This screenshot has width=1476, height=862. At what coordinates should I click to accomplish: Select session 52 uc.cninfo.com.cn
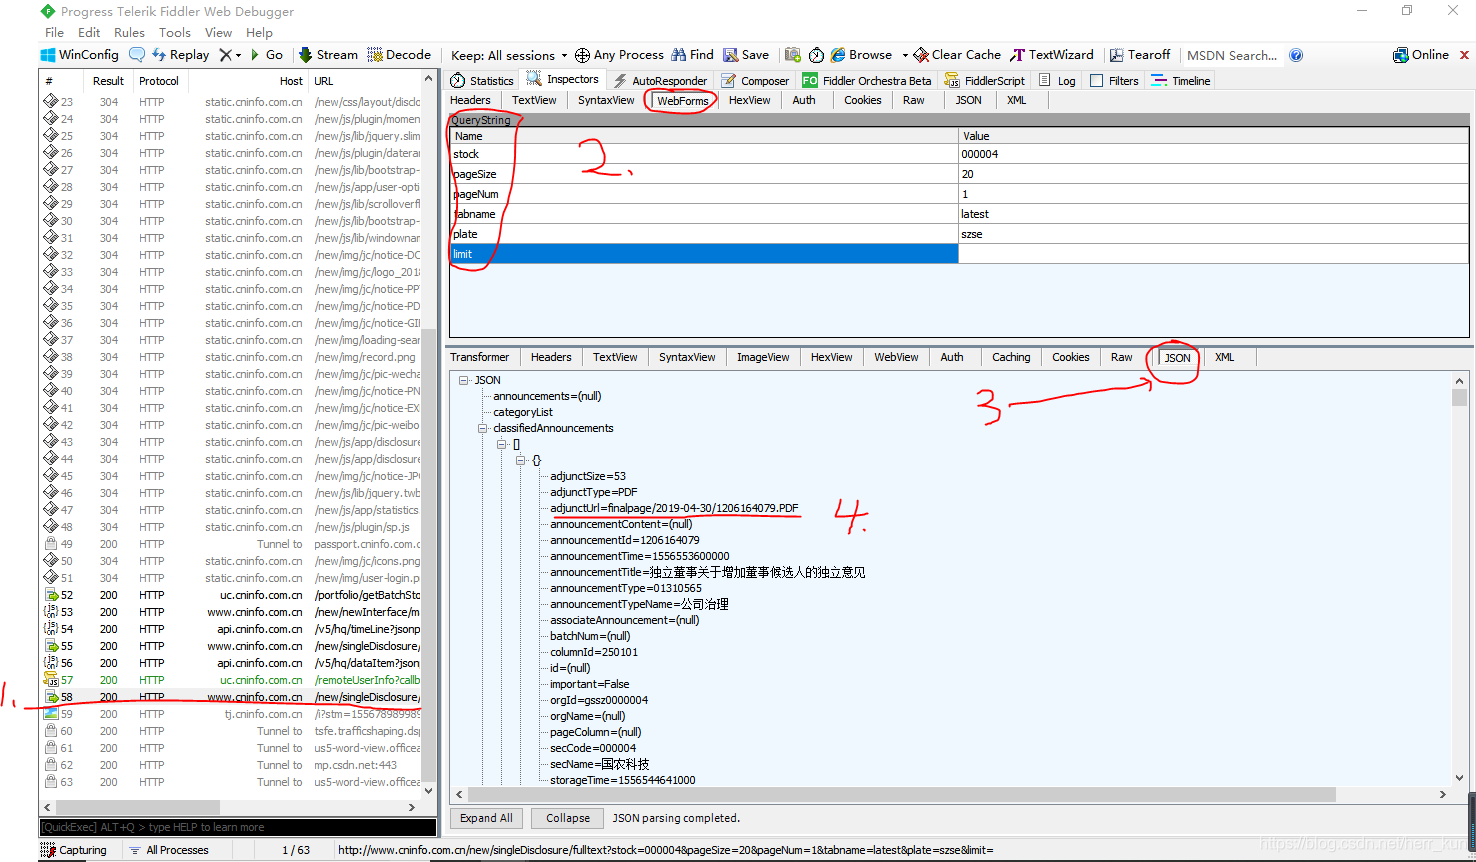point(231,595)
